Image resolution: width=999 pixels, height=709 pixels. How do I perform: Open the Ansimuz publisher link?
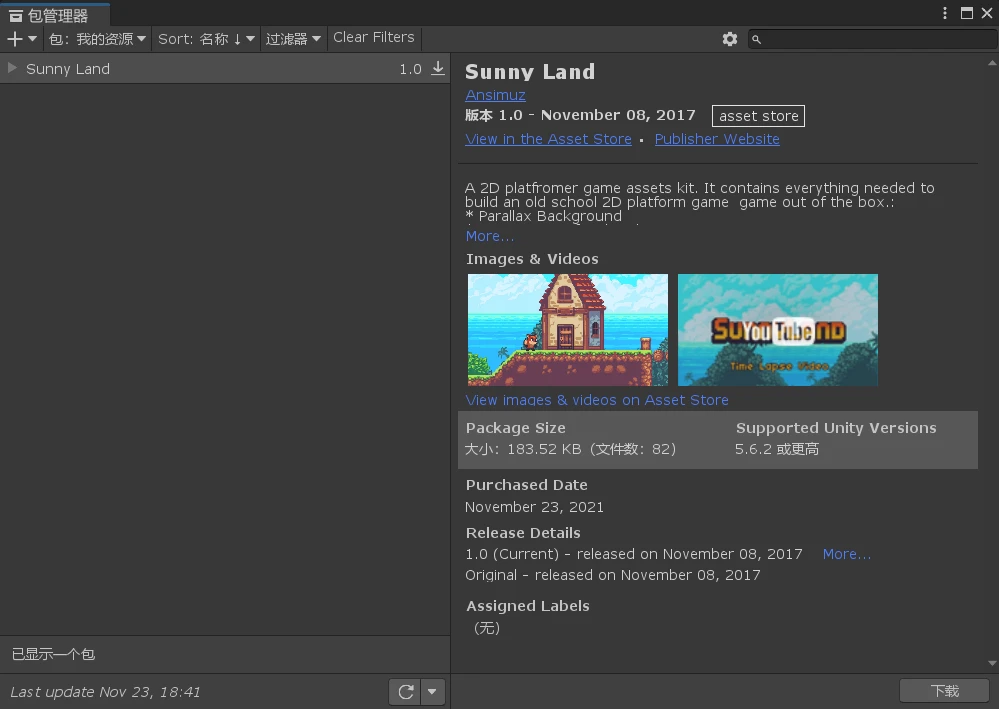[x=495, y=95]
